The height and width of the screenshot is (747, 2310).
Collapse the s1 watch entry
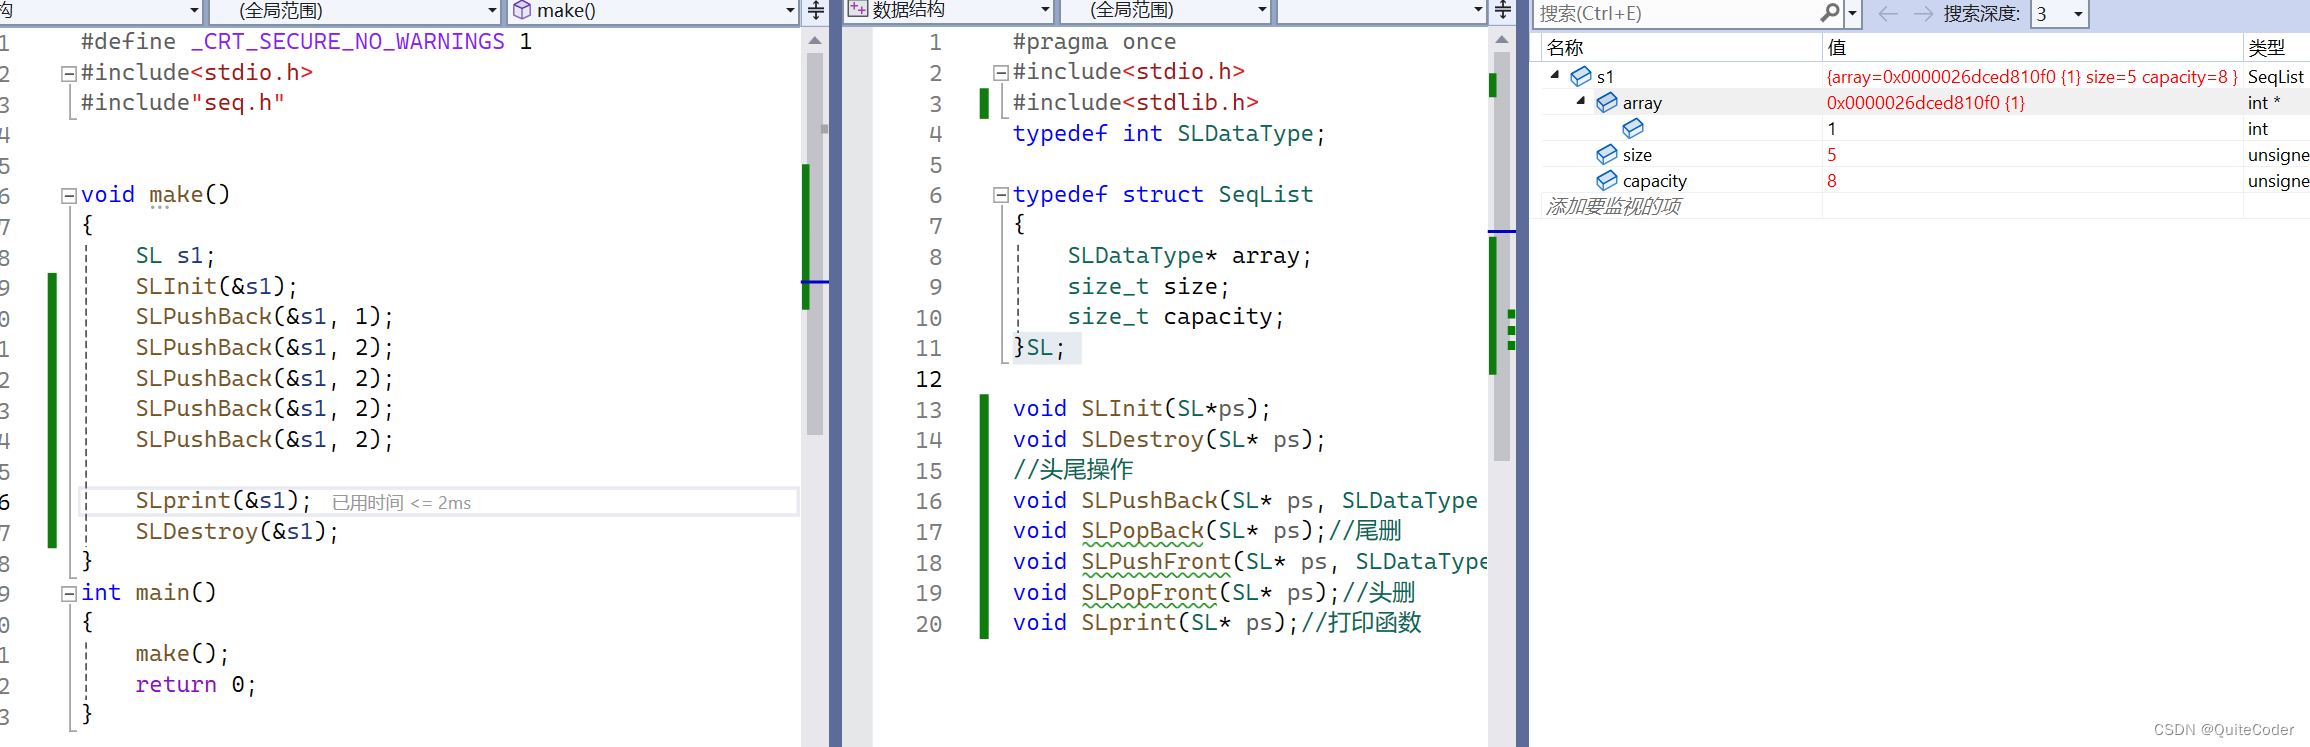1555,75
